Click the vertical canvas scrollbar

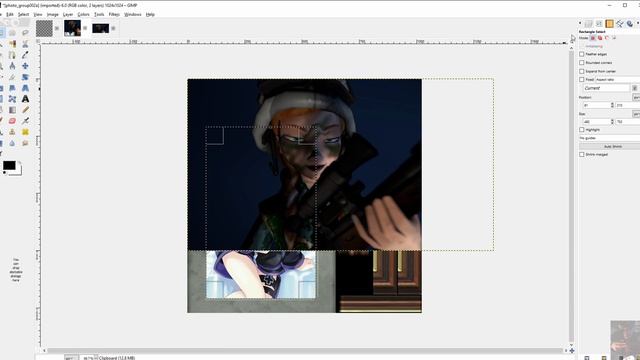(x=571, y=196)
